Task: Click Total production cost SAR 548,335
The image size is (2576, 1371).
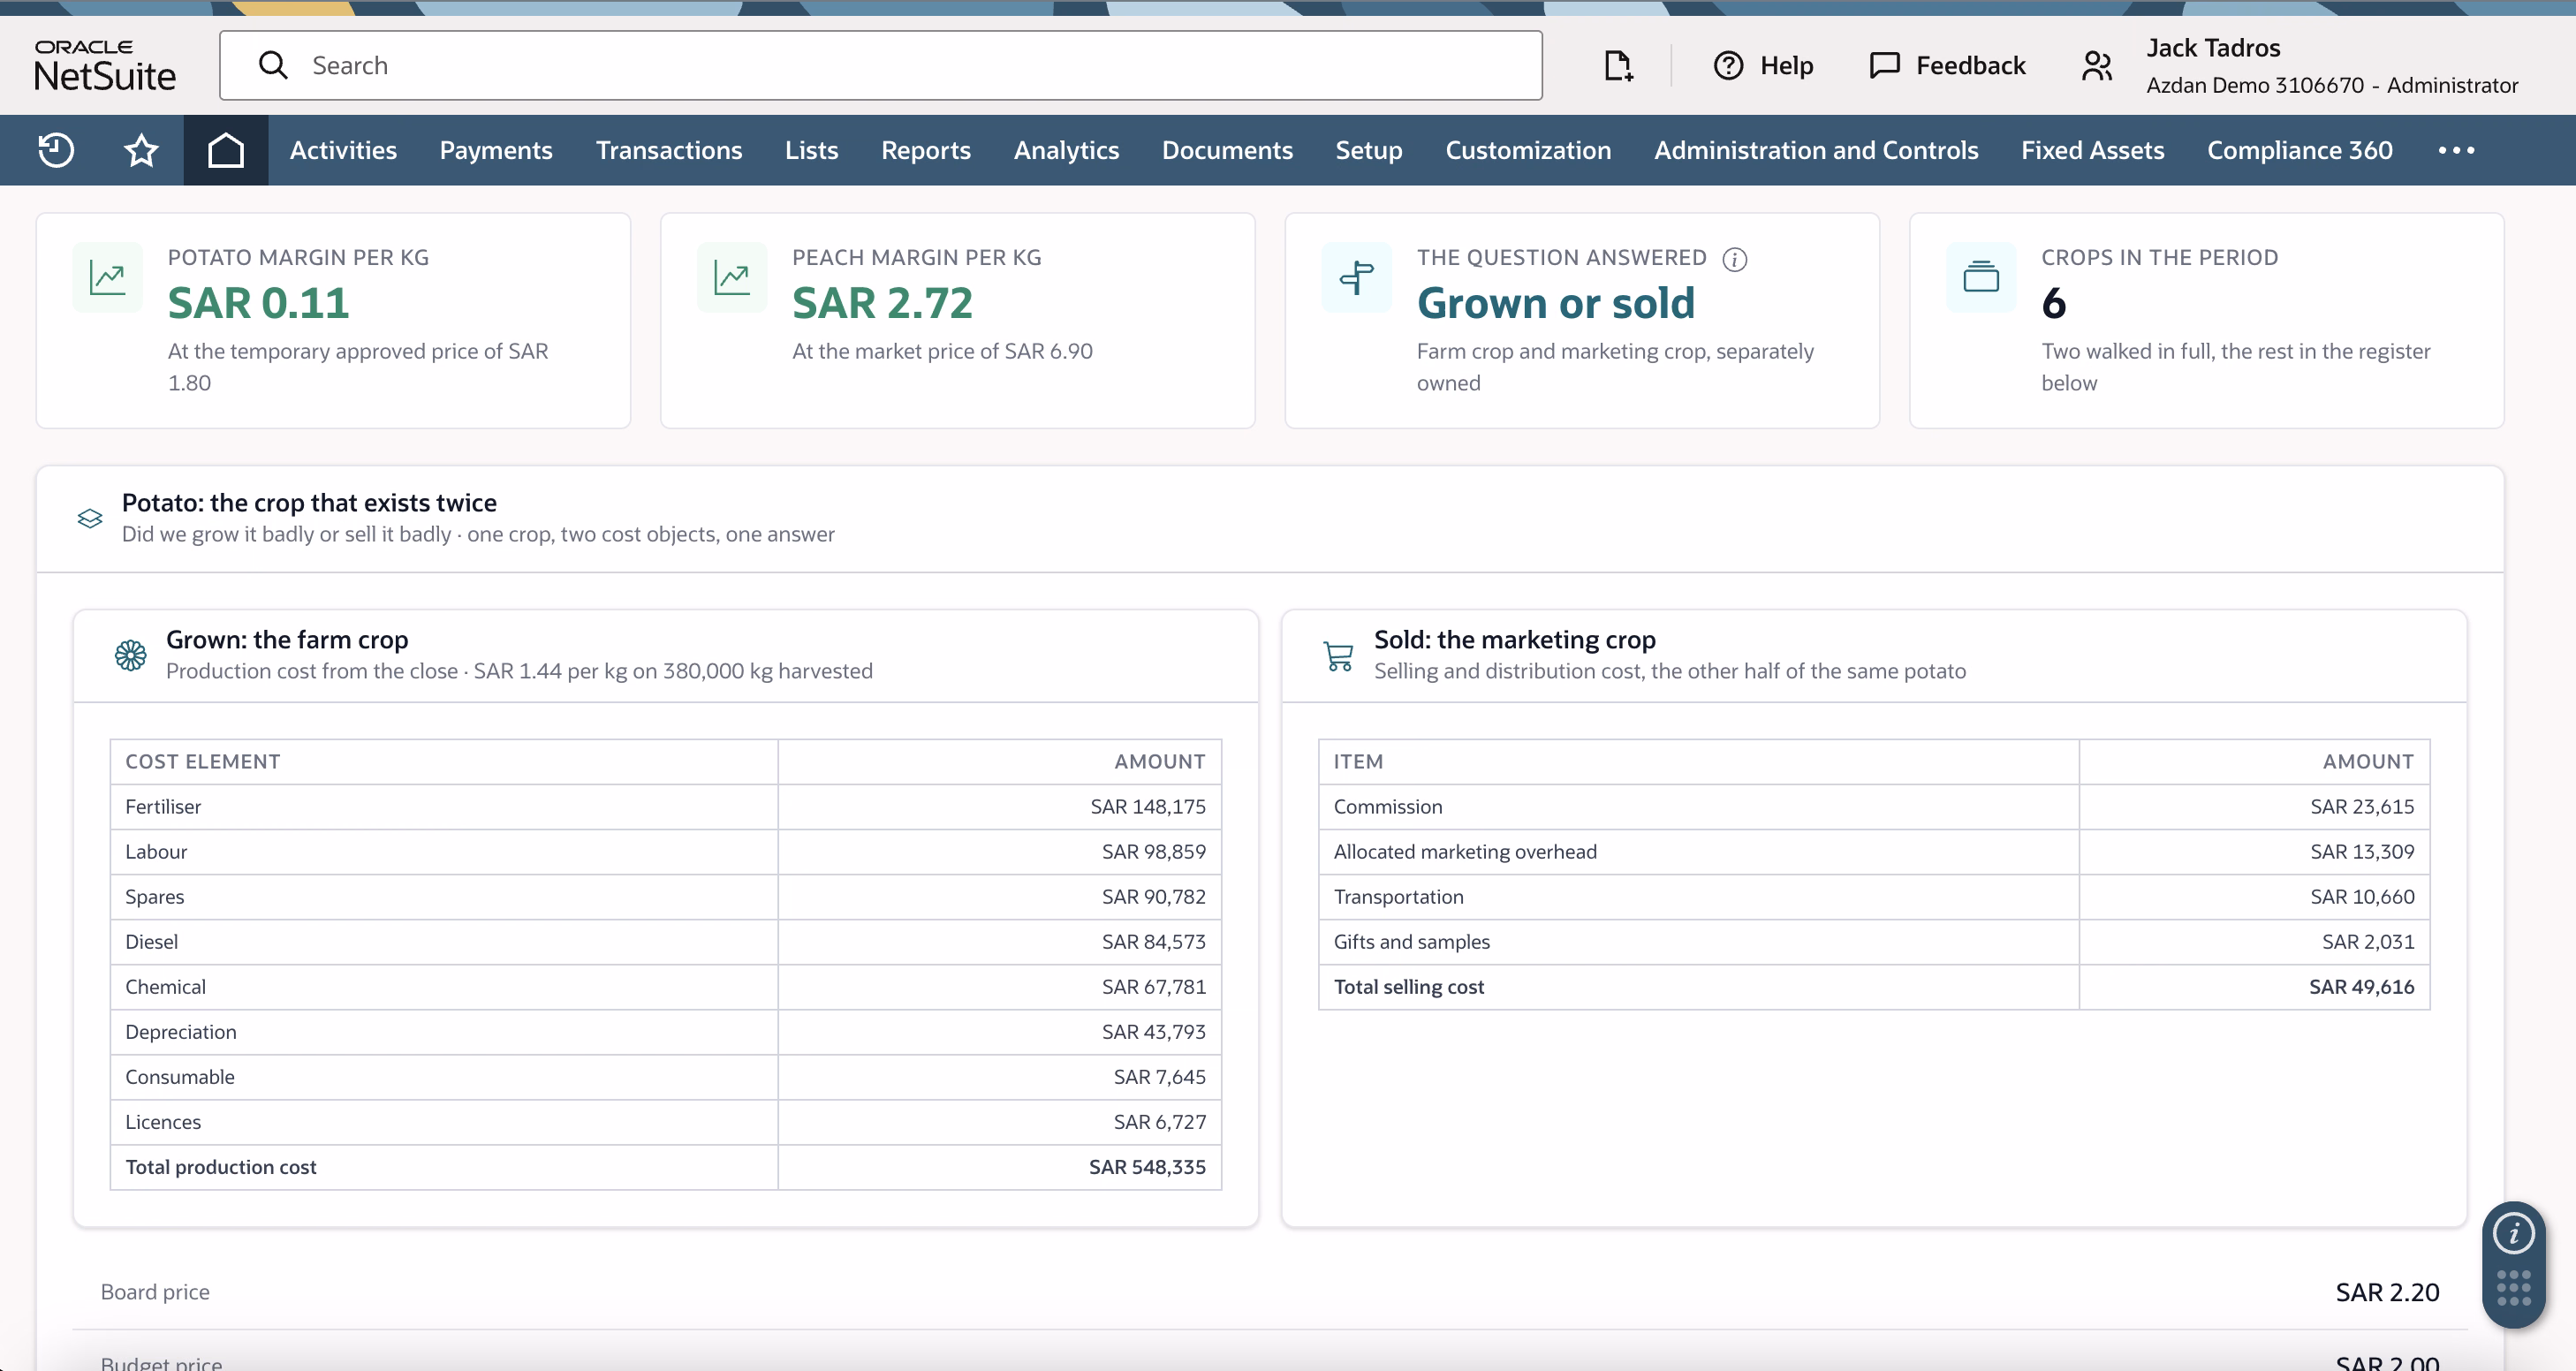Action: tap(1147, 1167)
